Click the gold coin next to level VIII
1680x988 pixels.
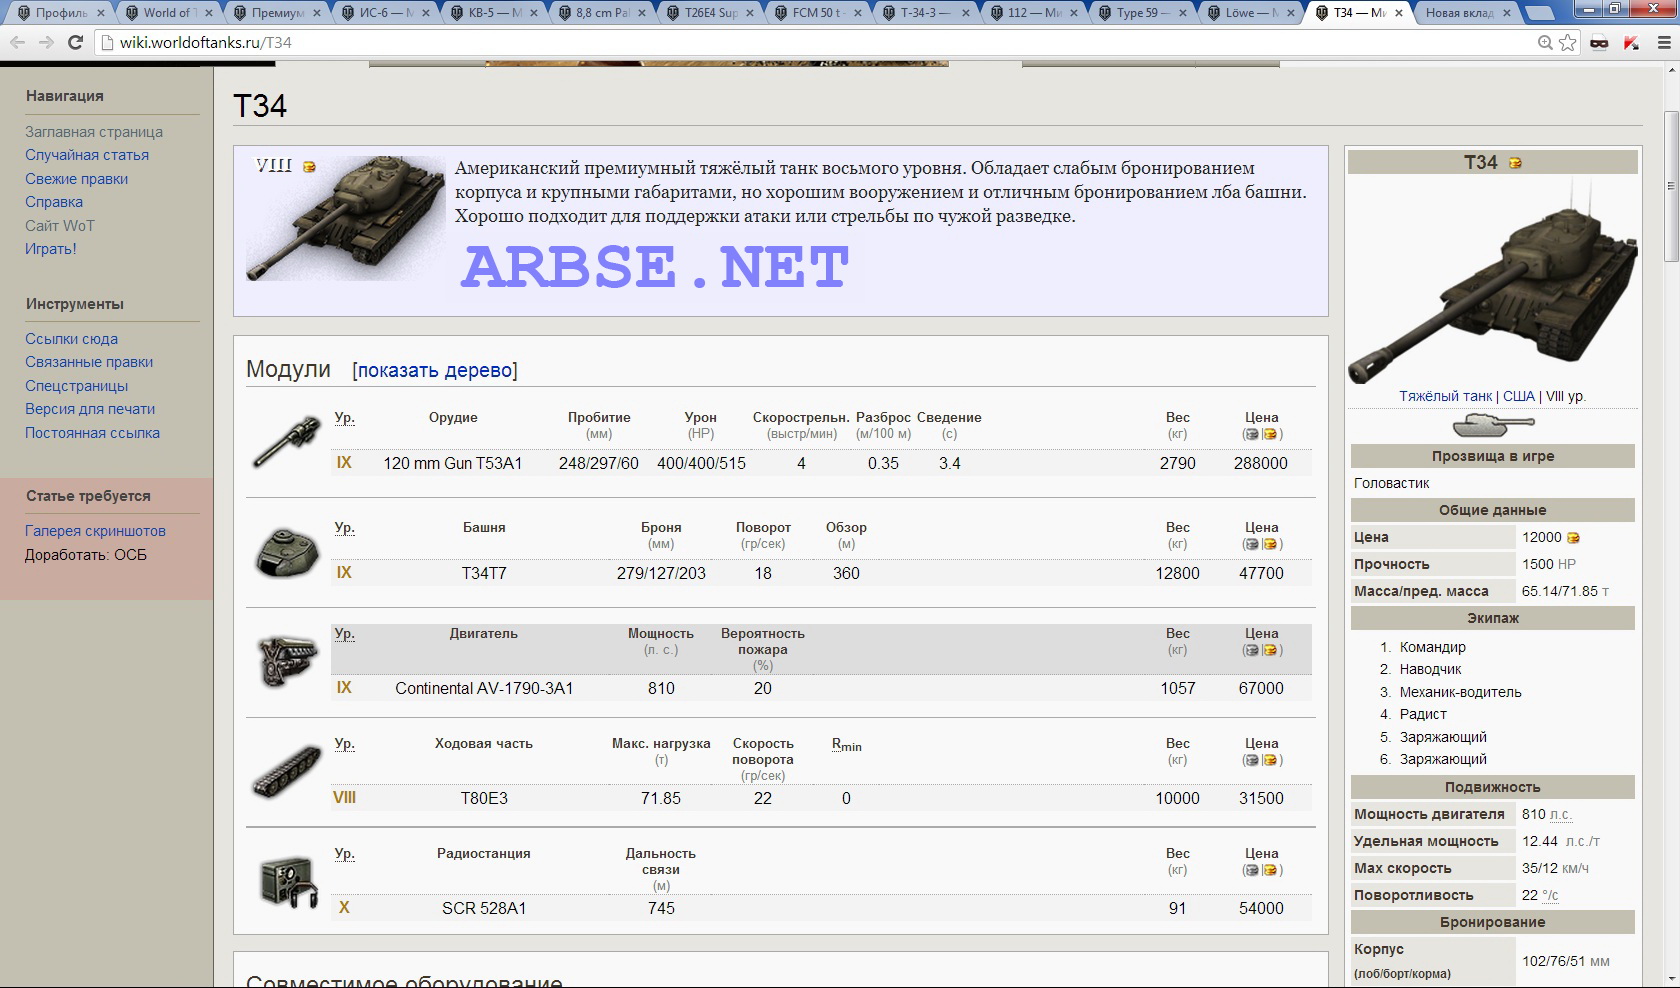tap(309, 167)
